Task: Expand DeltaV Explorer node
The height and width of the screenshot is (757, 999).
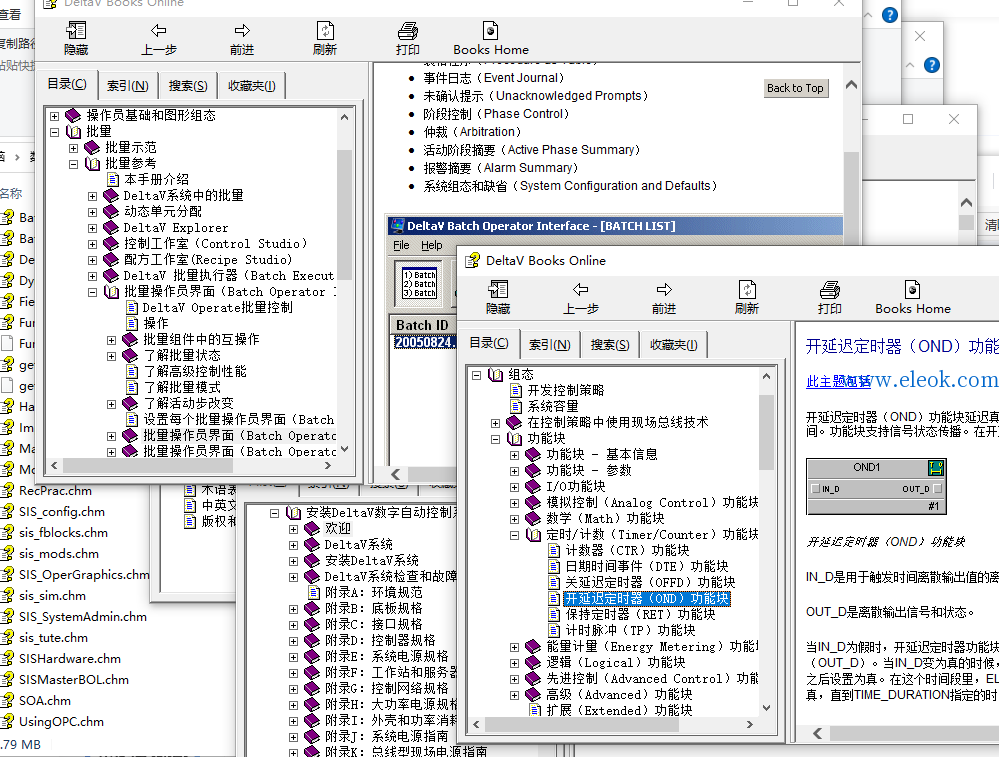Action: pyautogui.click(x=93, y=228)
